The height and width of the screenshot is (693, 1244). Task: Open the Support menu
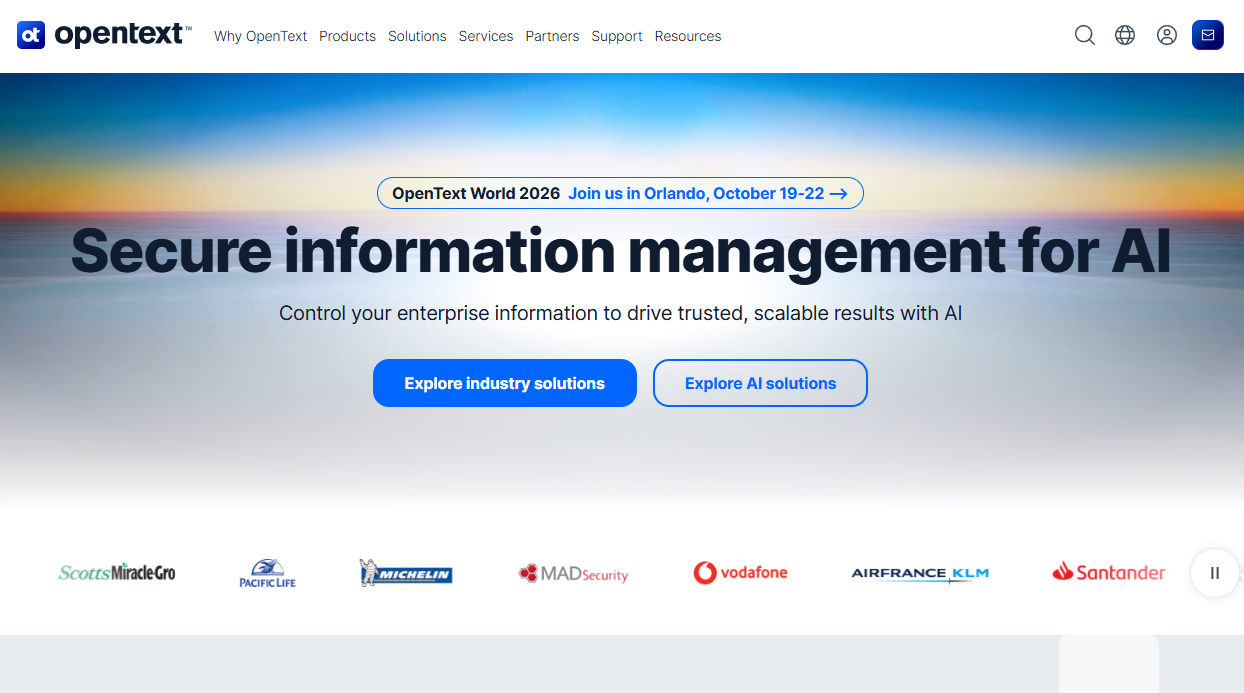tap(617, 36)
